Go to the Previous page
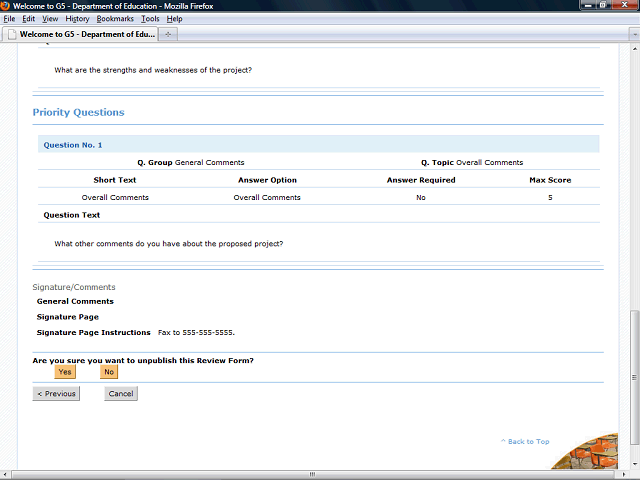Screen dimensions: 640x480 [56, 394]
